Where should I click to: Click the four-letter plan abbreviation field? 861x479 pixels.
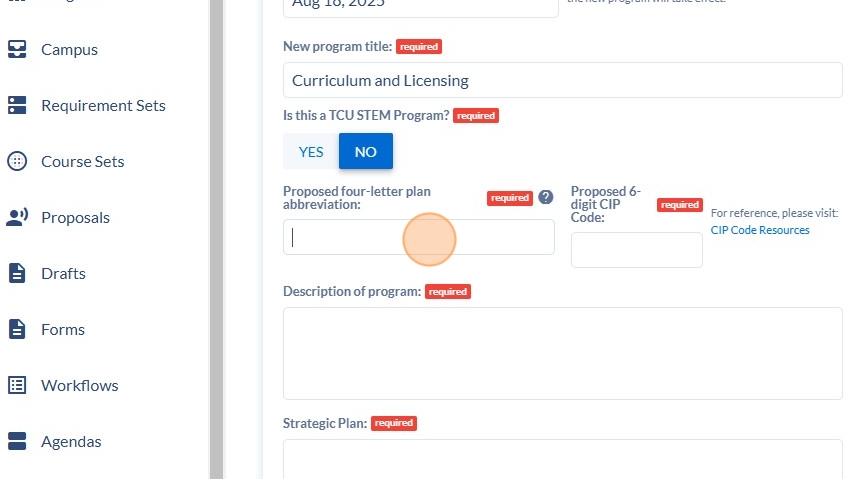coord(418,237)
